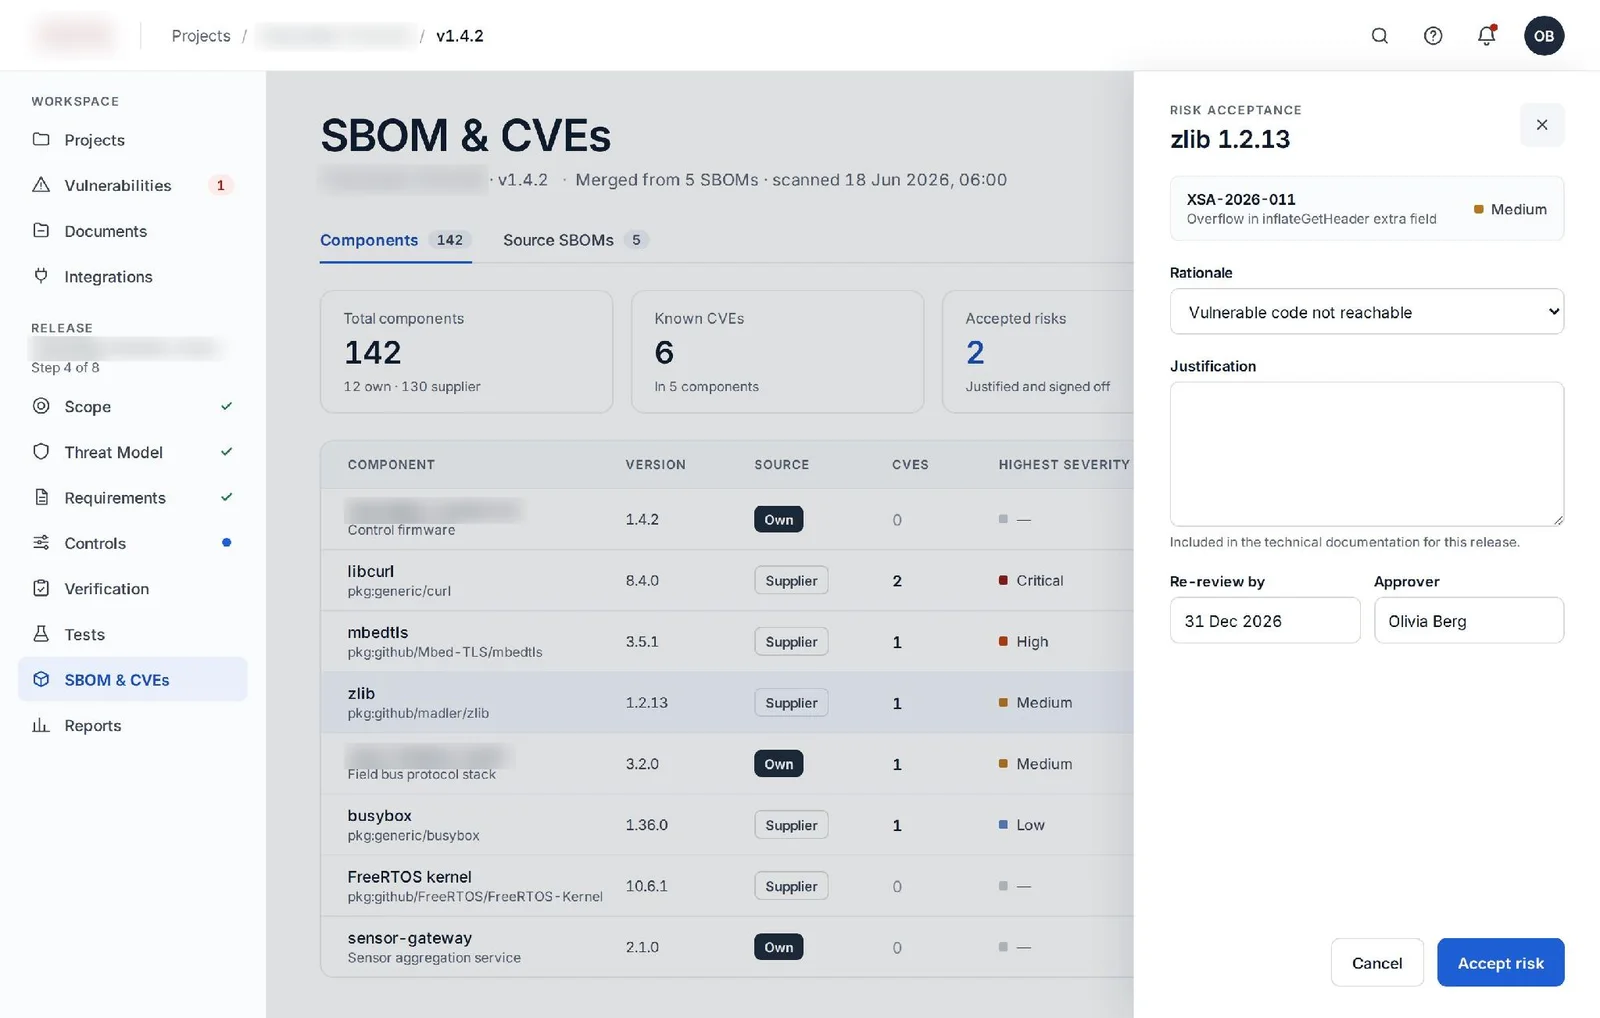Screen dimensions: 1600x1018
Task: Open the Tests step
Action: click(132, 634)
